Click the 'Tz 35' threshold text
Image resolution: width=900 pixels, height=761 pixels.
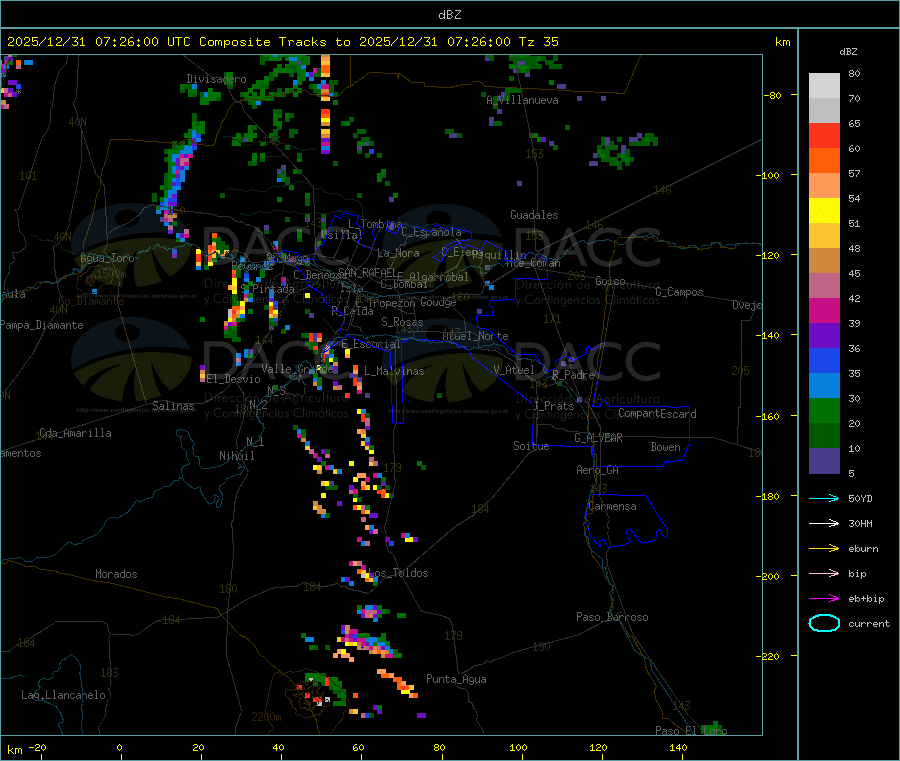click(539, 42)
